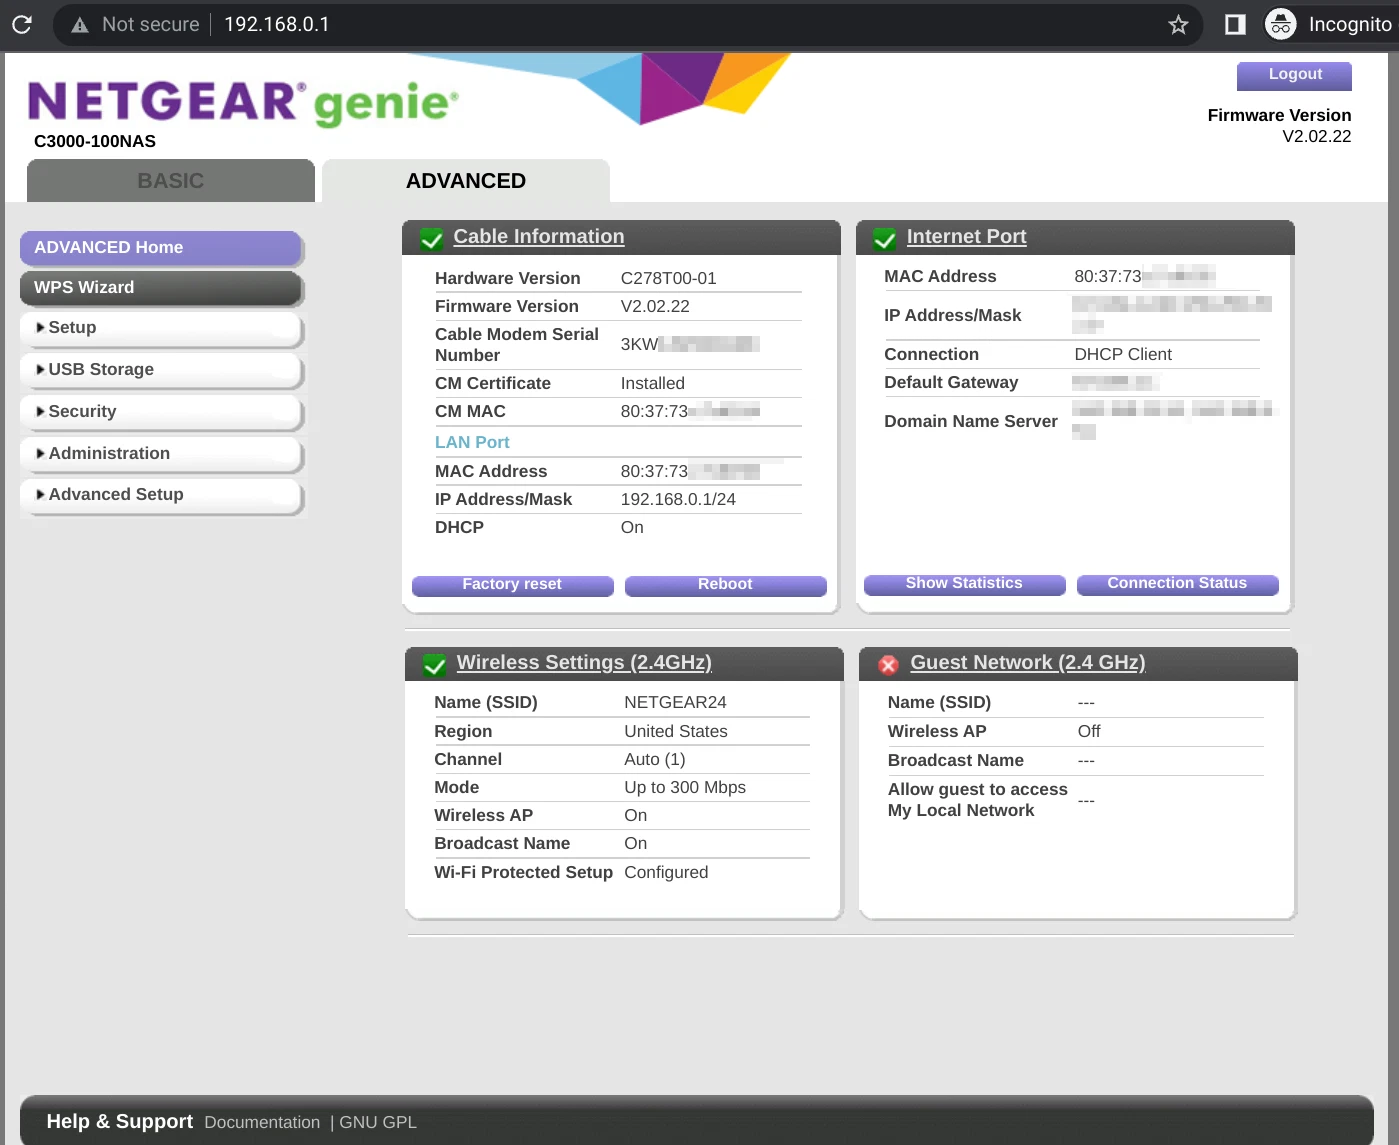The image size is (1399, 1145).
Task: Click the green check beside Wireless Settings
Action: point(435,666)
